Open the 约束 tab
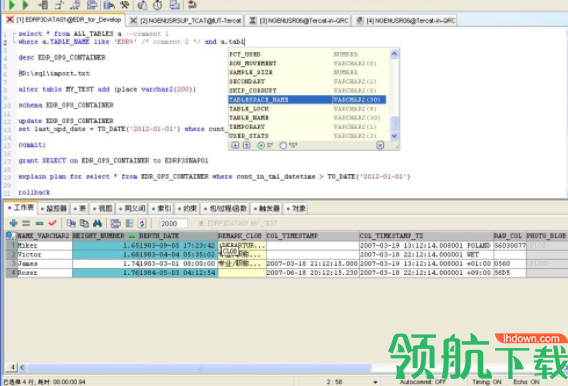Viewport: 568px width, 386px height. coord(187,208)
